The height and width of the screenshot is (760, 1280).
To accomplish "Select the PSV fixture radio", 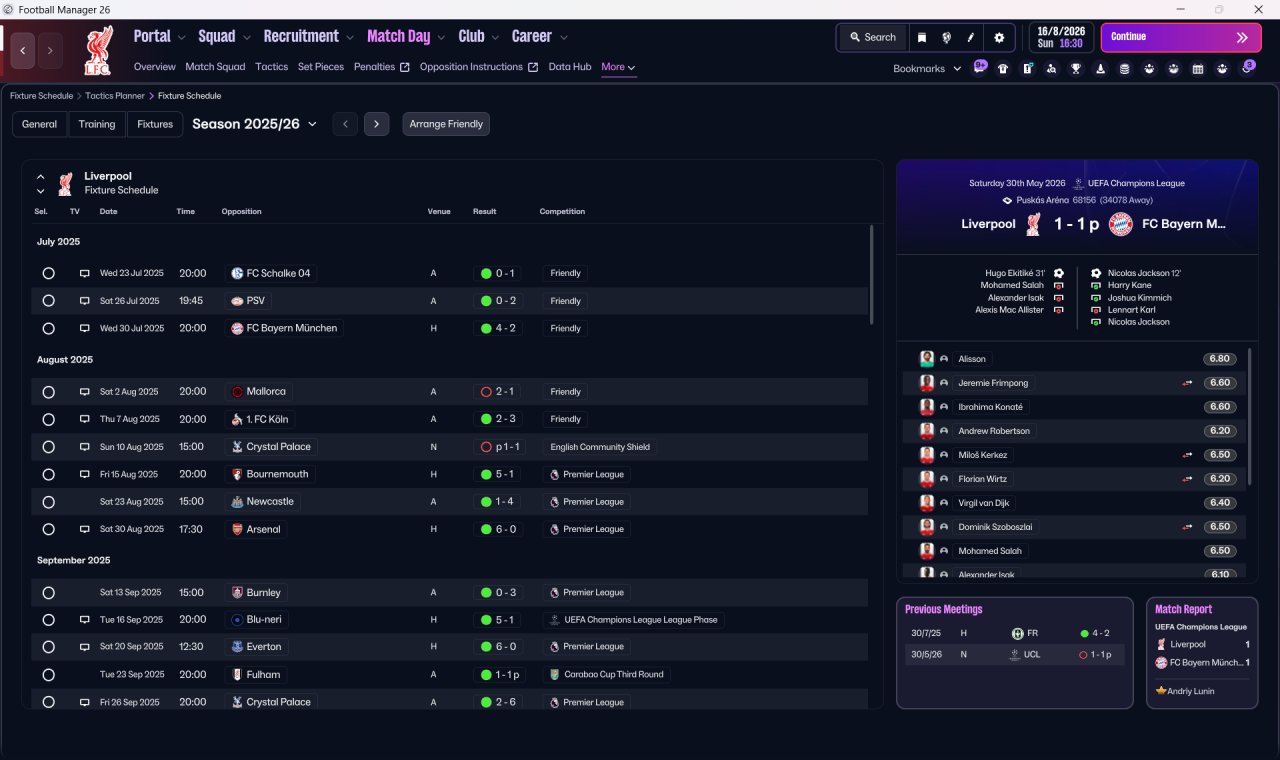I will [x=48, y=301].
